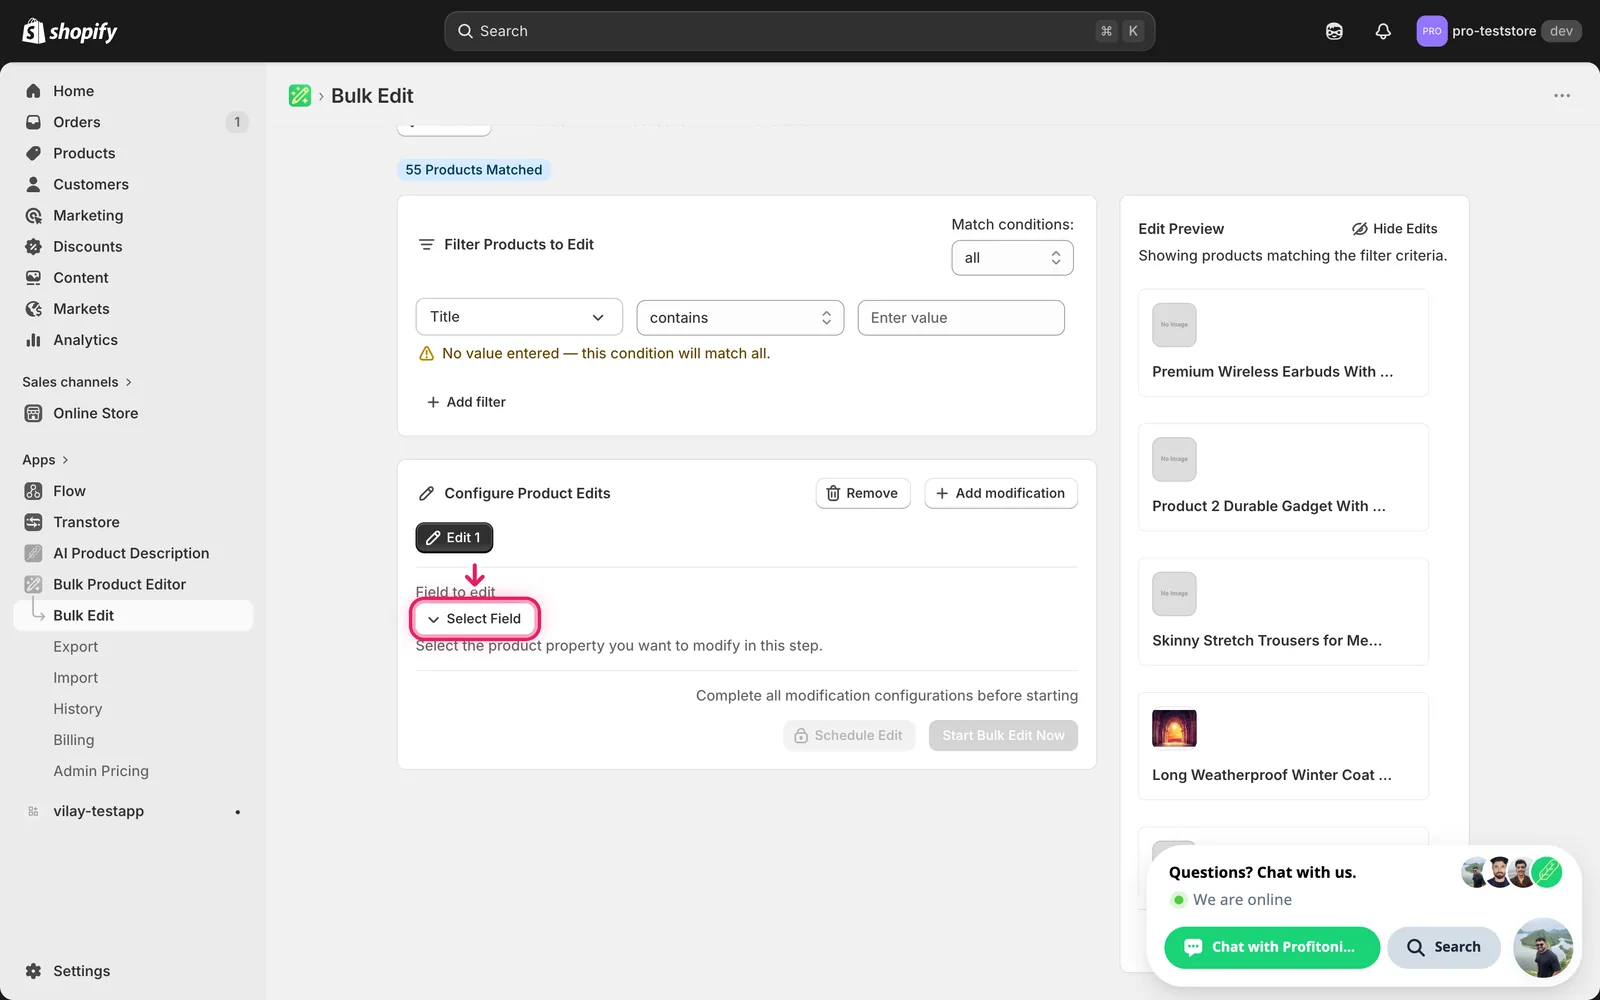The width and height of the screenshot is (1600, 1000).
Task: Open the AI Product Description app
Action: tap(131, 553)
